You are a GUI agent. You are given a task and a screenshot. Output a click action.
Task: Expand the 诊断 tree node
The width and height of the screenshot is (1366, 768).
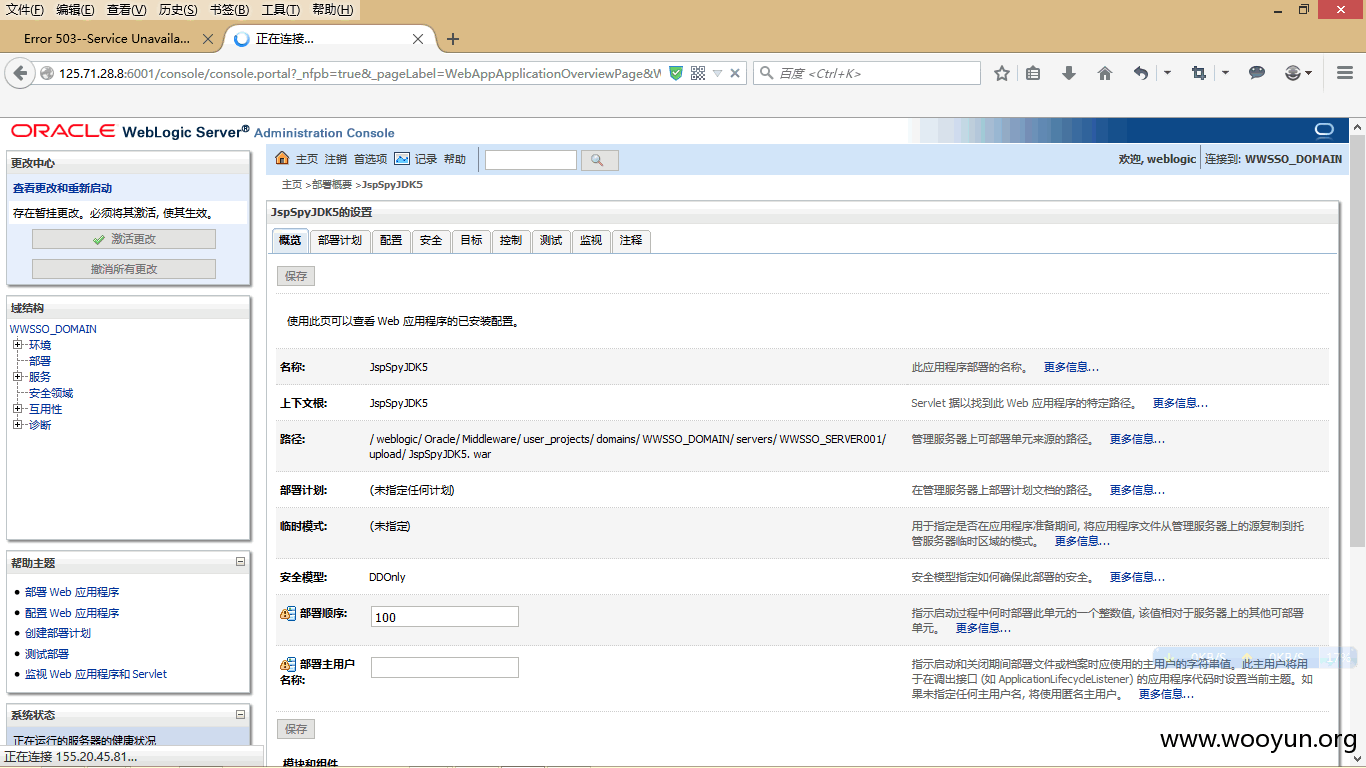(x=17, y=425)
